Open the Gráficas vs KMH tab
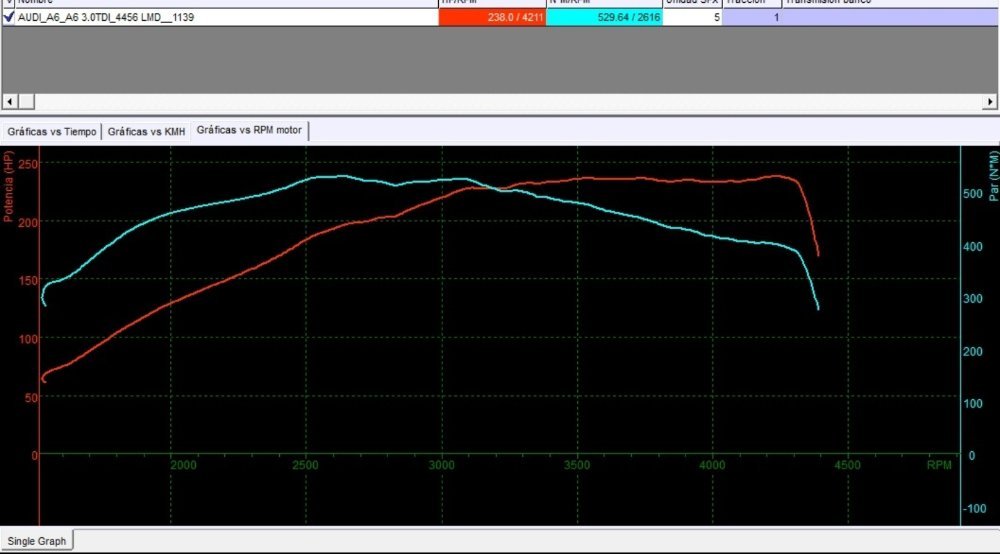The height and width of the screenshot is (554, 1000). coord(146,132)
